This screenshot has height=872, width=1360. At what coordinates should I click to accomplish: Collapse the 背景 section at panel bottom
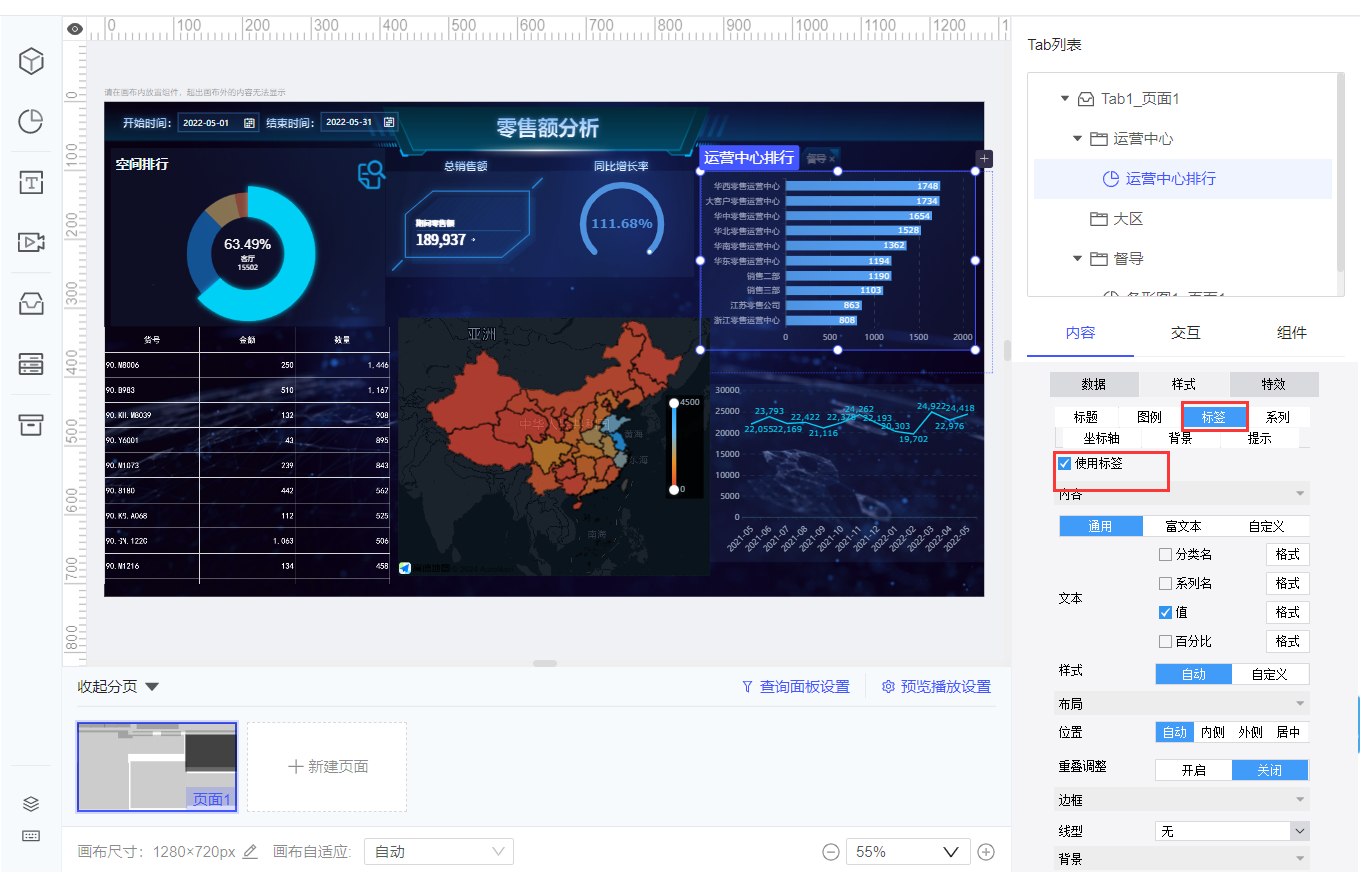click(1183, 858)
